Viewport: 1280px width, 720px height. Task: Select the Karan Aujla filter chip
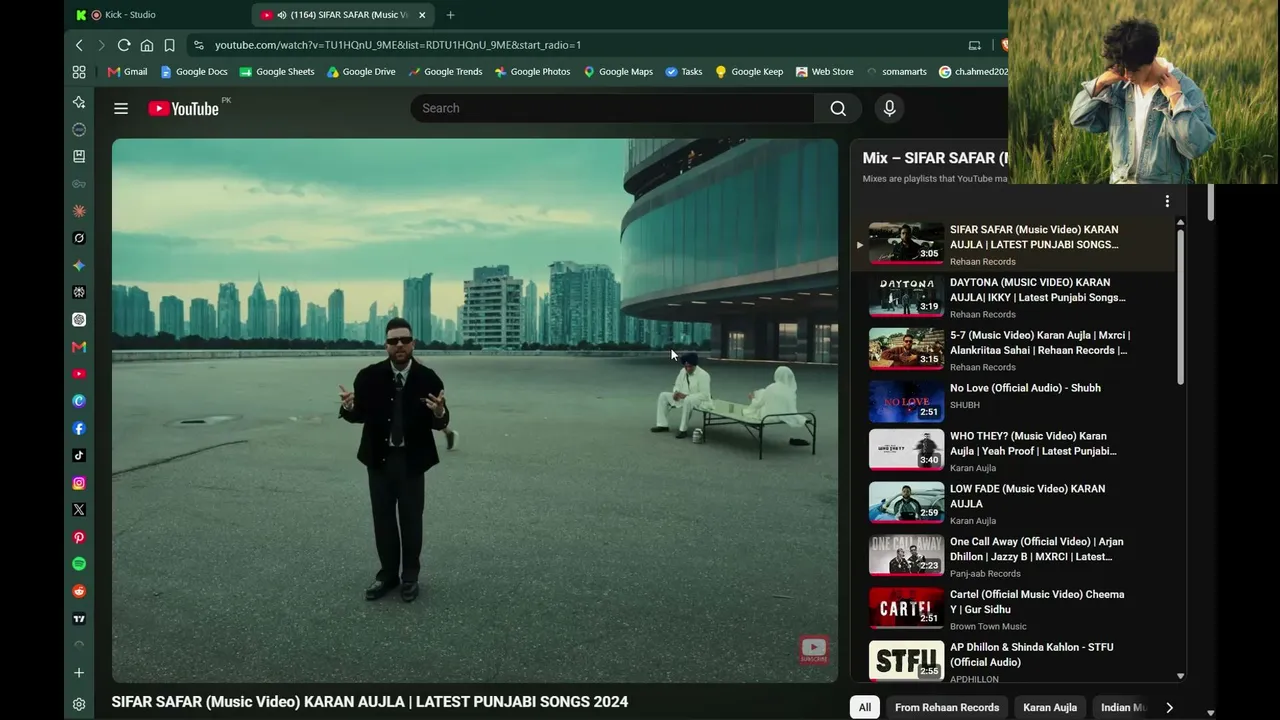[x=1050, y=708]
